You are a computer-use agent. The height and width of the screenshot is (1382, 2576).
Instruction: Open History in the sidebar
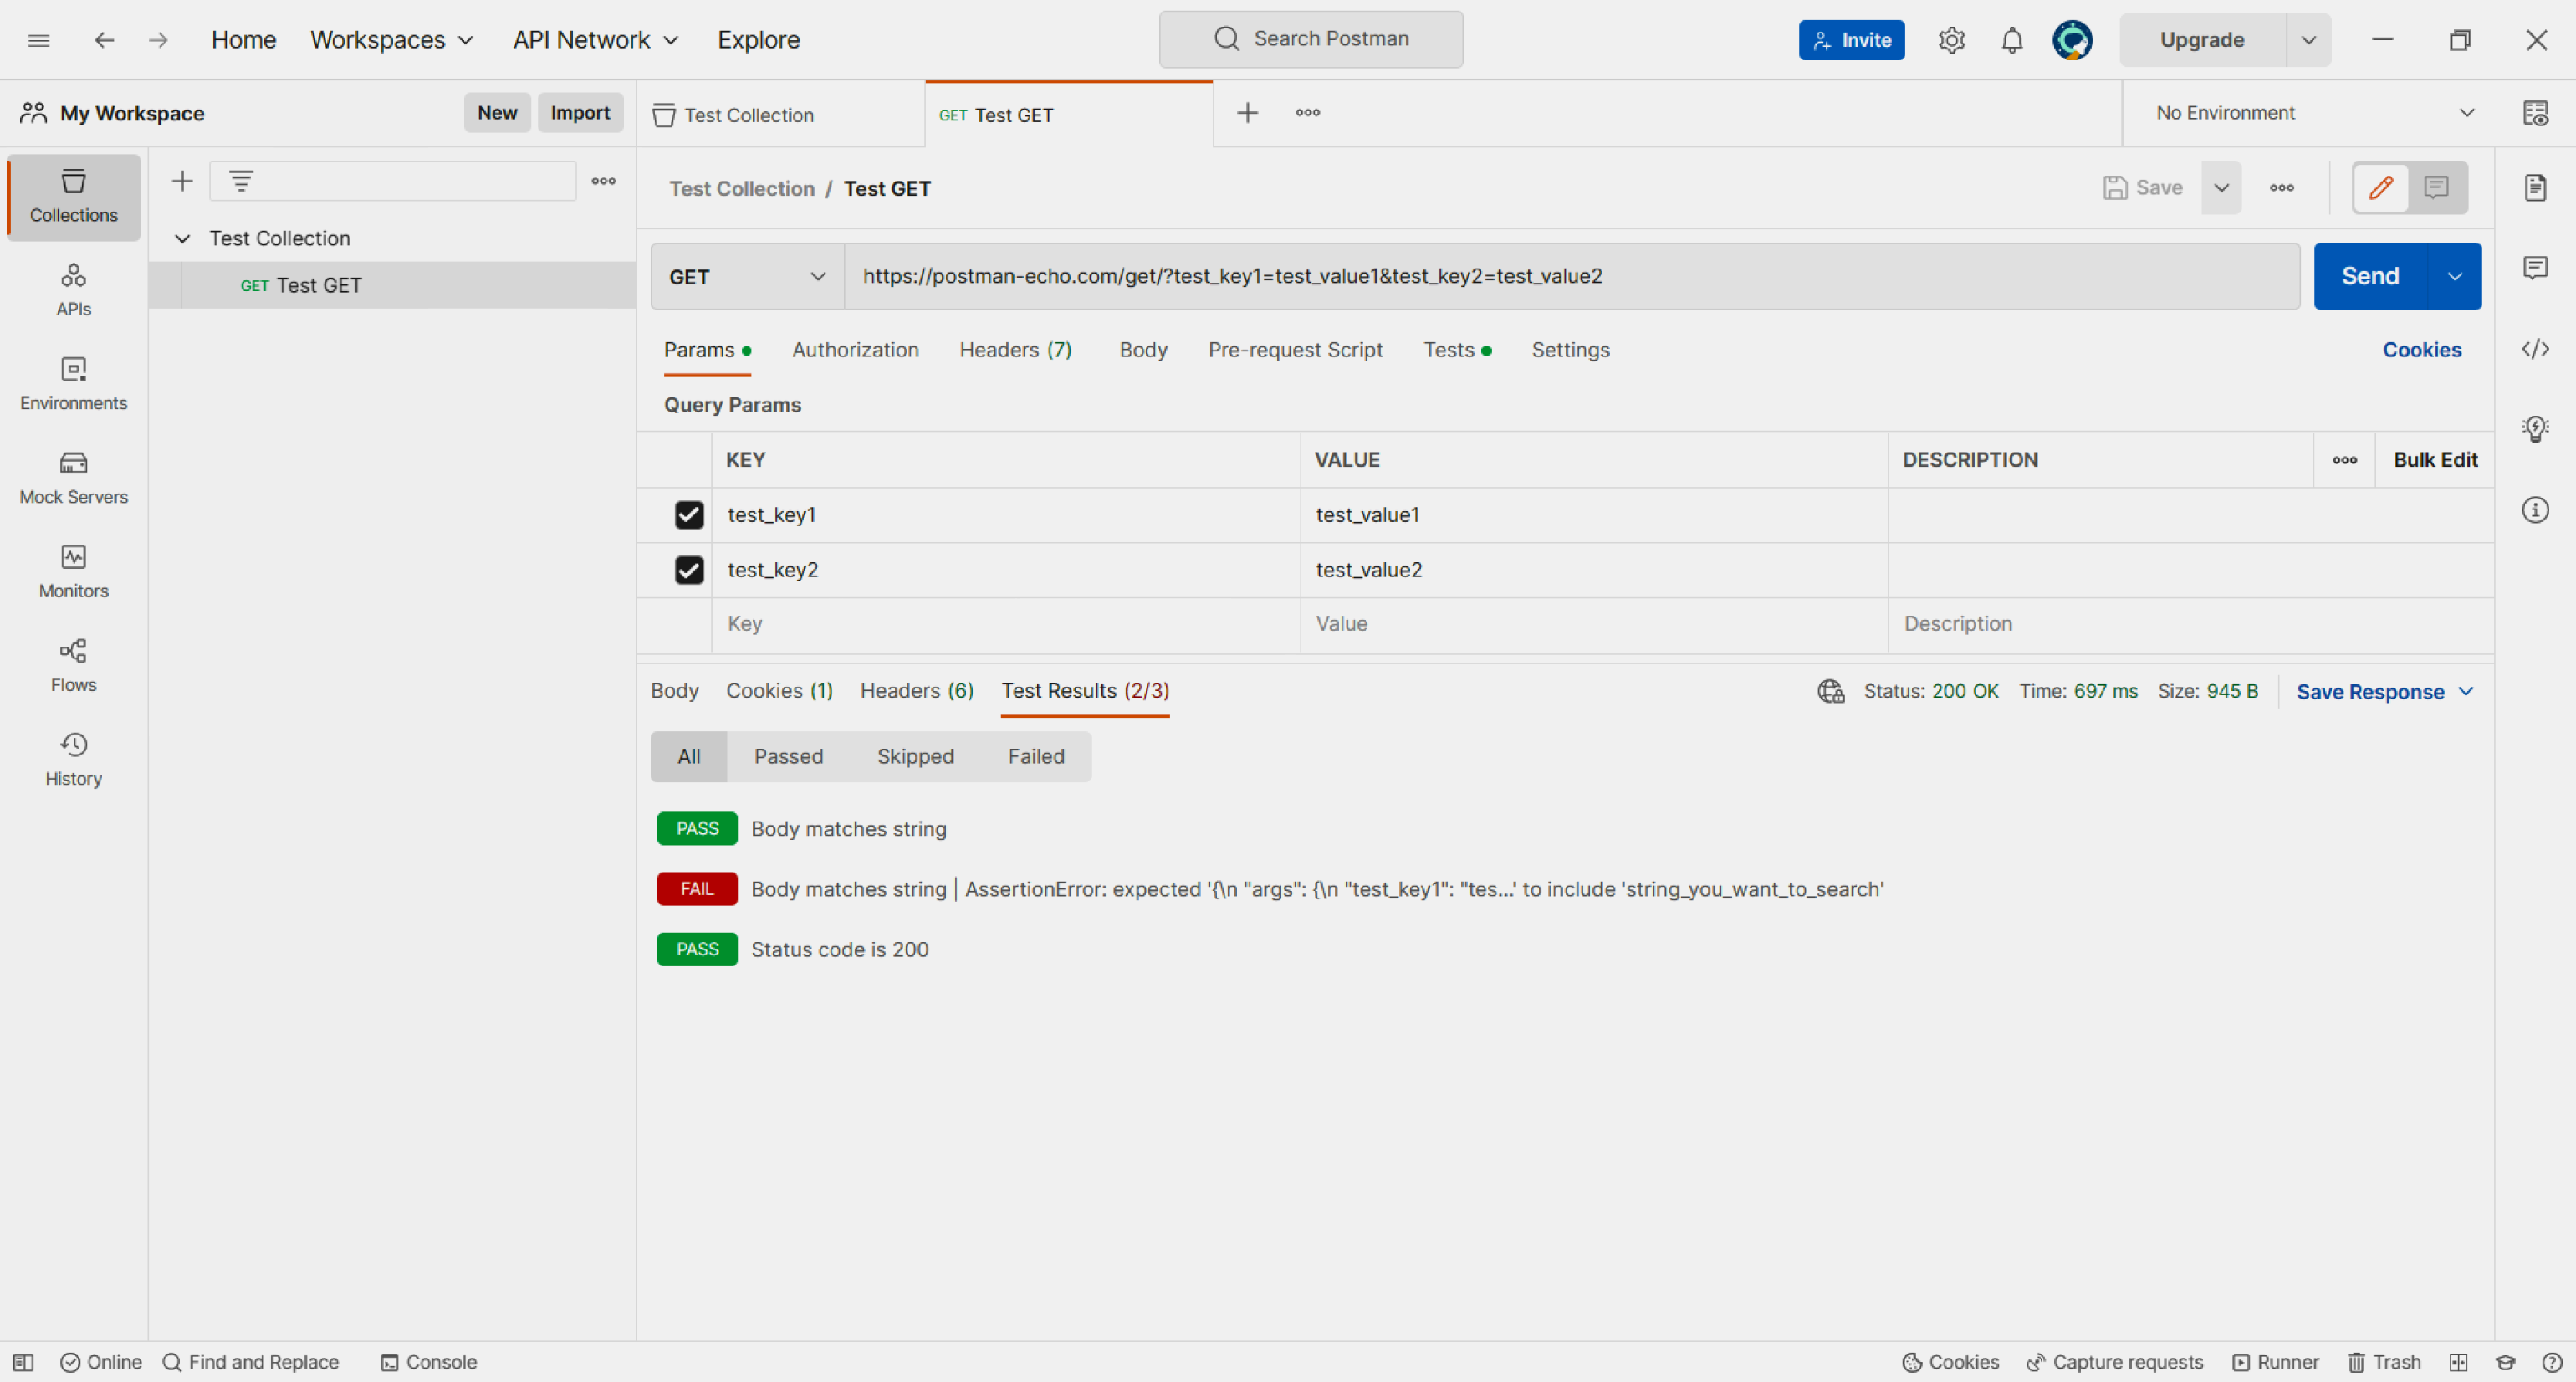73,759
